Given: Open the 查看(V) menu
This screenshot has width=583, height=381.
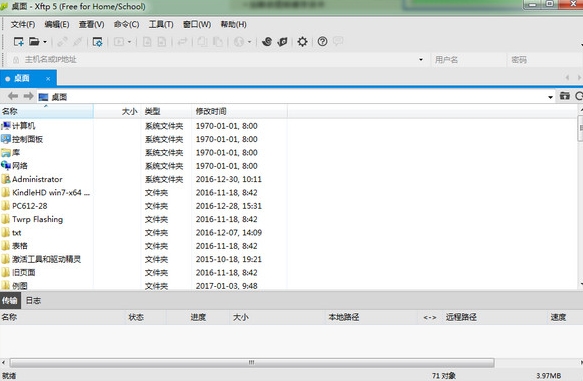Looking at the screenshot, I should pyautogui.click(x=91, y=25).
